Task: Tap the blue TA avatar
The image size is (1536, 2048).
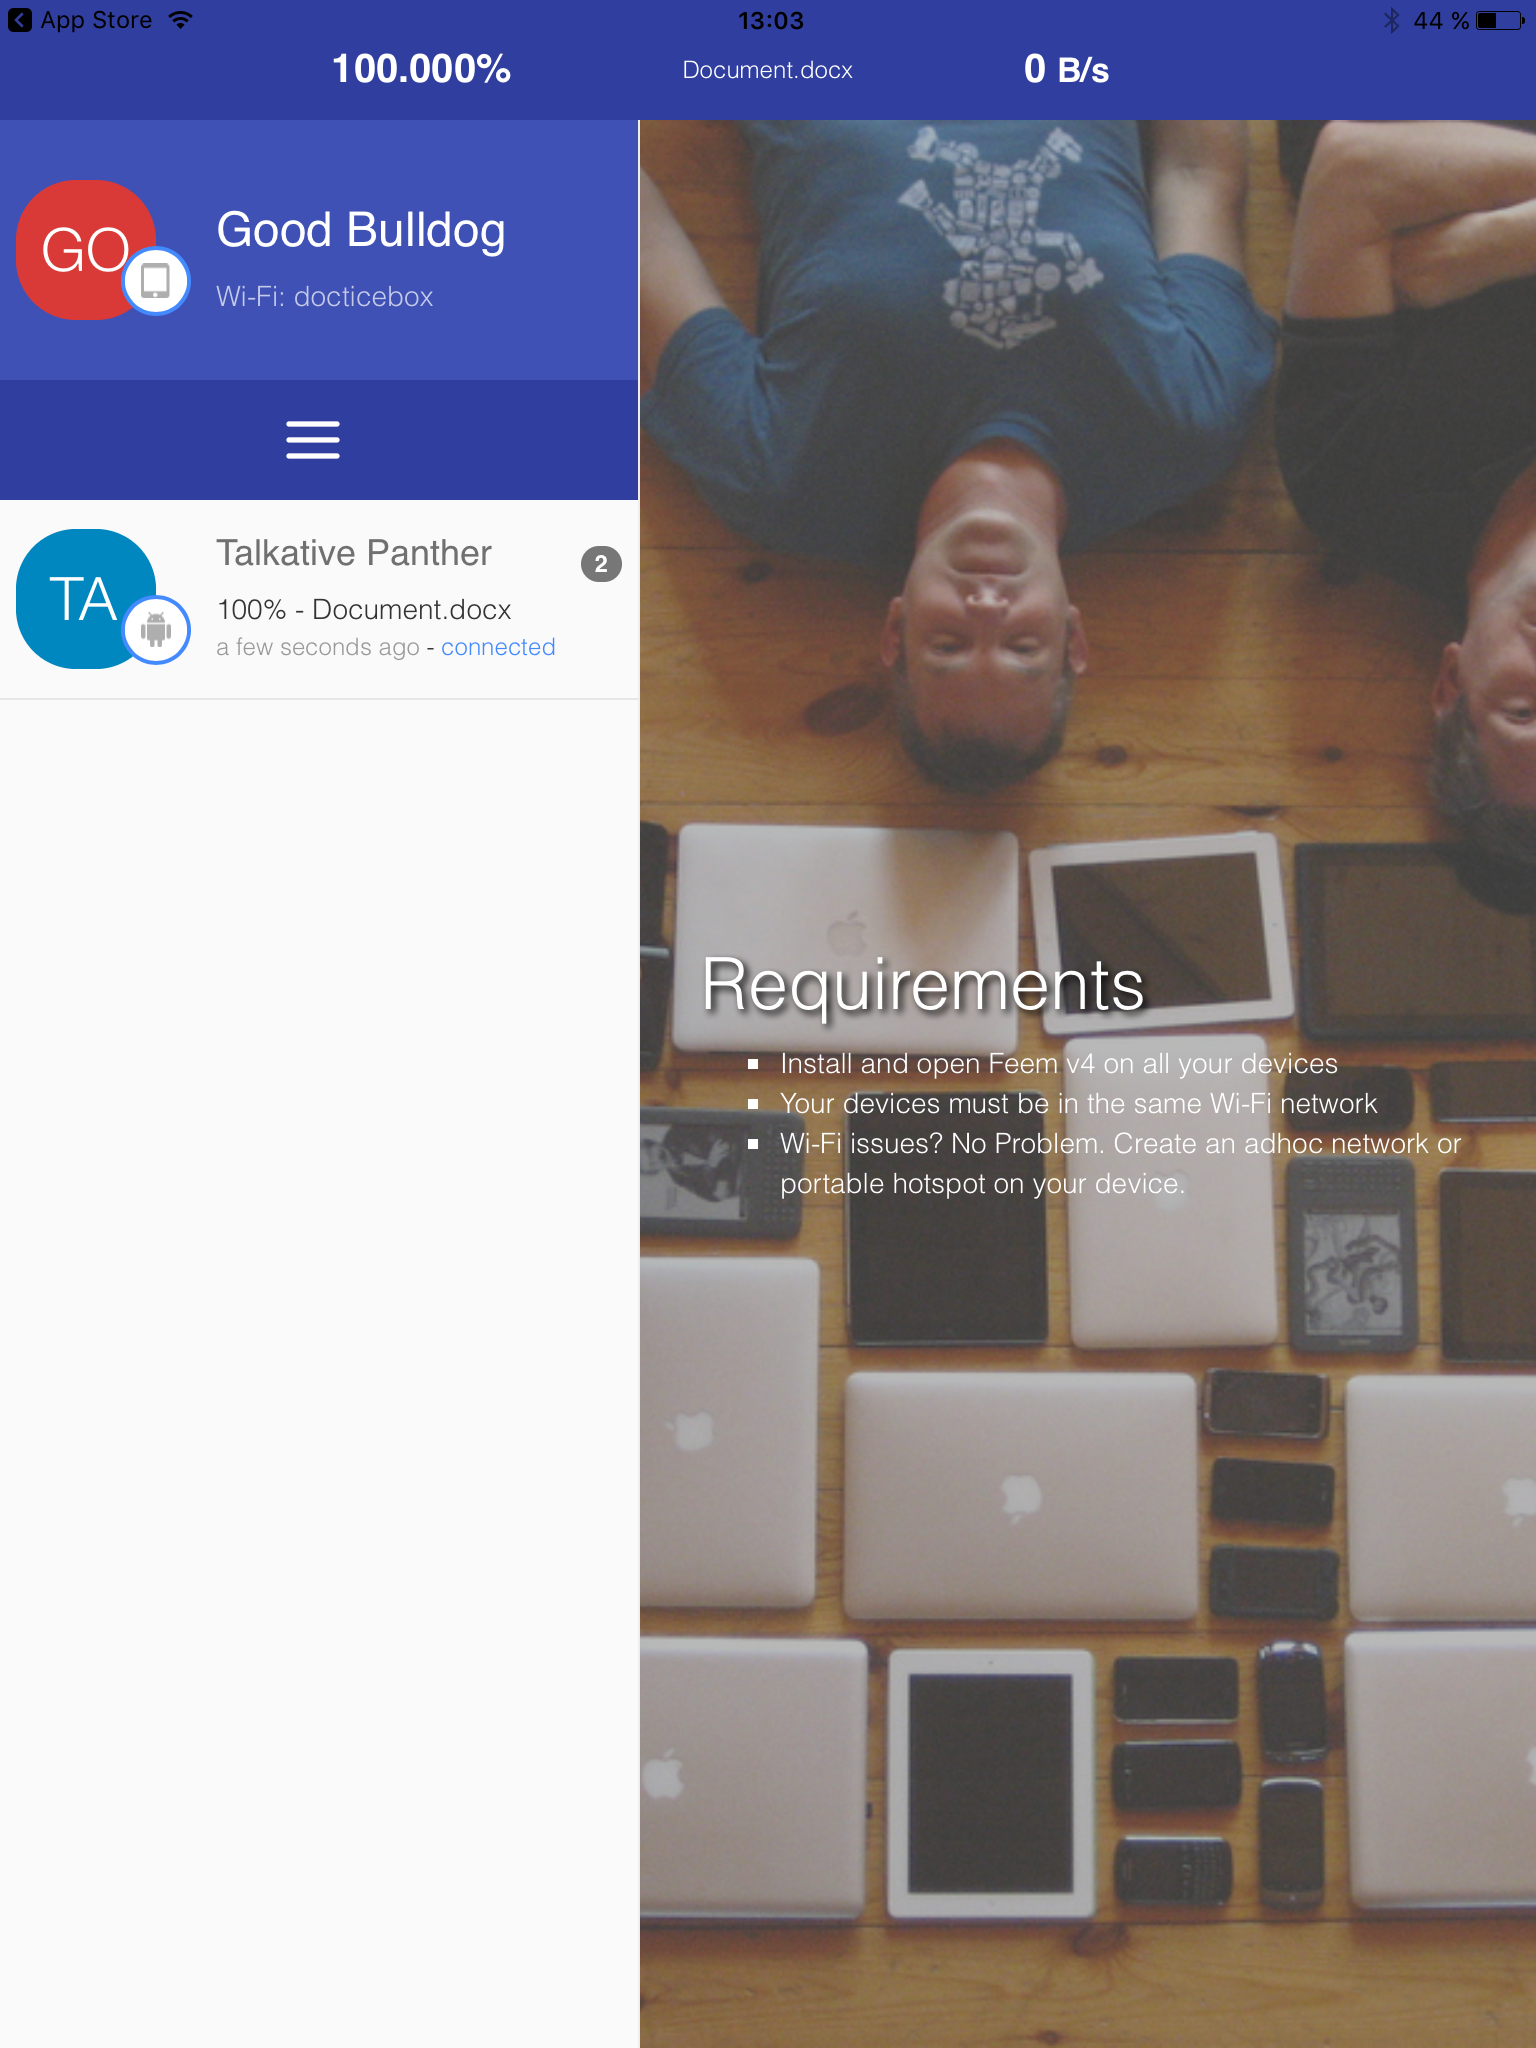Action: pyautogui.click(x=86, y=599)
